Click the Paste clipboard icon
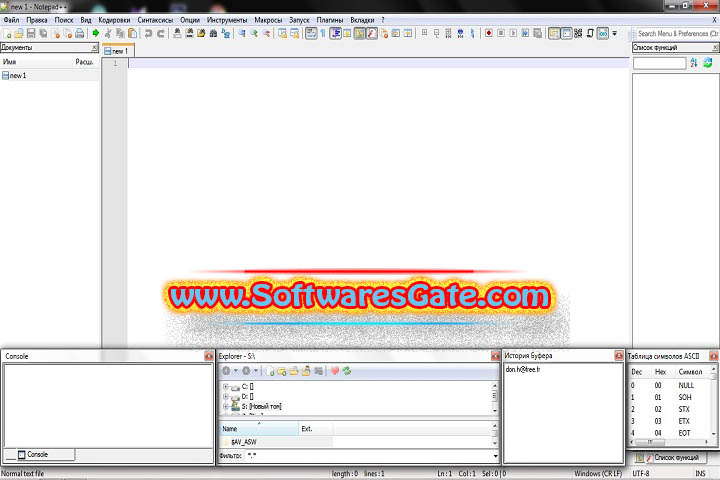Screen dimensions: 720x480 point(132,34)
